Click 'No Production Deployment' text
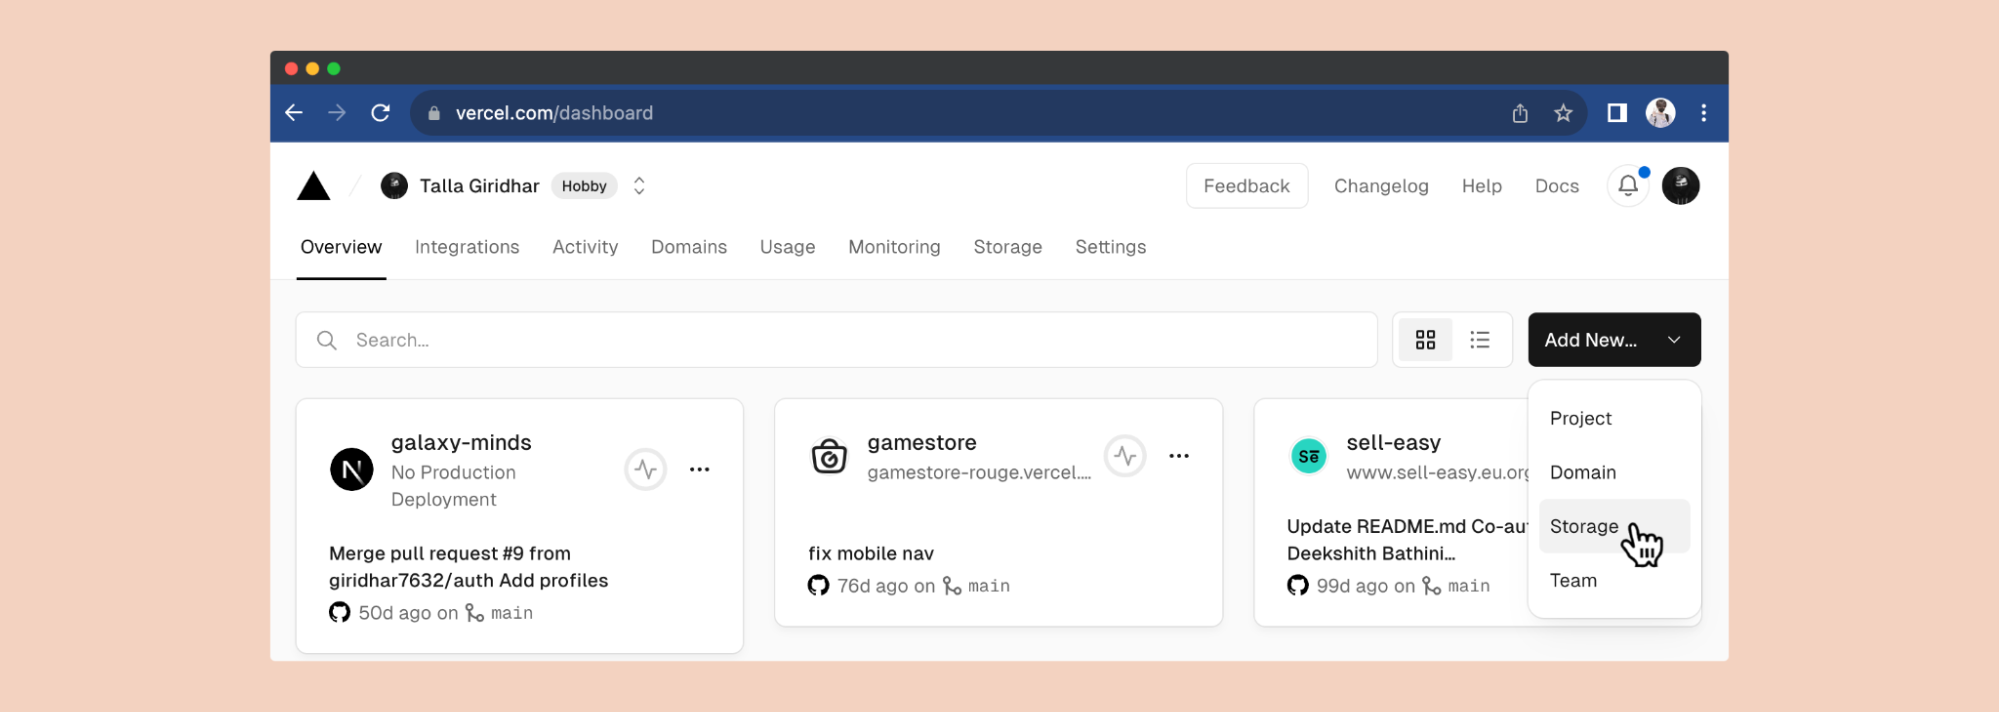The height and width of the screenshot is (712, 1999). [x=453, y=486]
